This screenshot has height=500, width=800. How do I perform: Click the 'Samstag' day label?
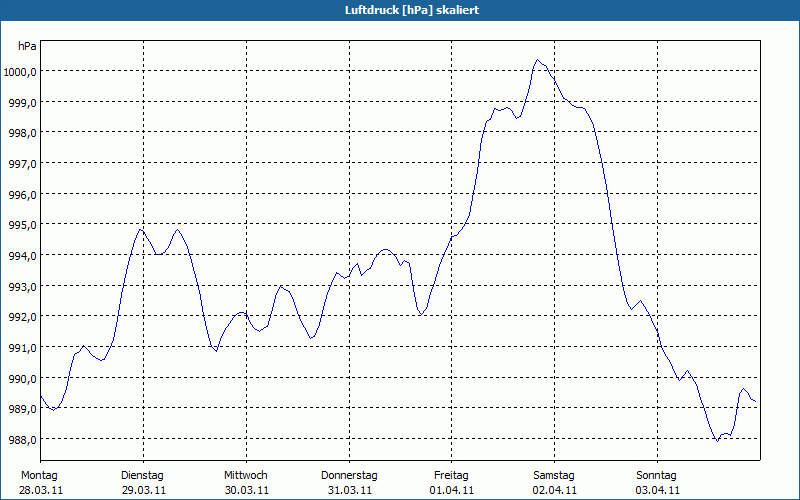point(554,476)
